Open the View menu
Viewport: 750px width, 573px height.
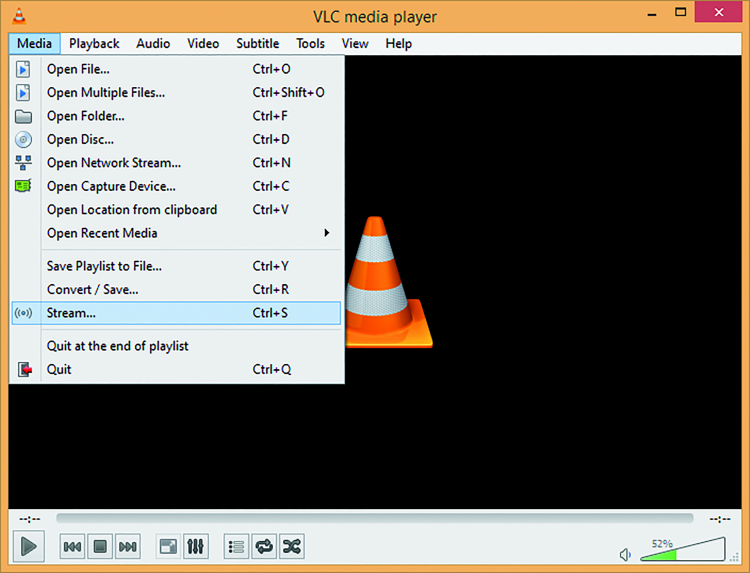pyautogui.click(x=355, y=44)
